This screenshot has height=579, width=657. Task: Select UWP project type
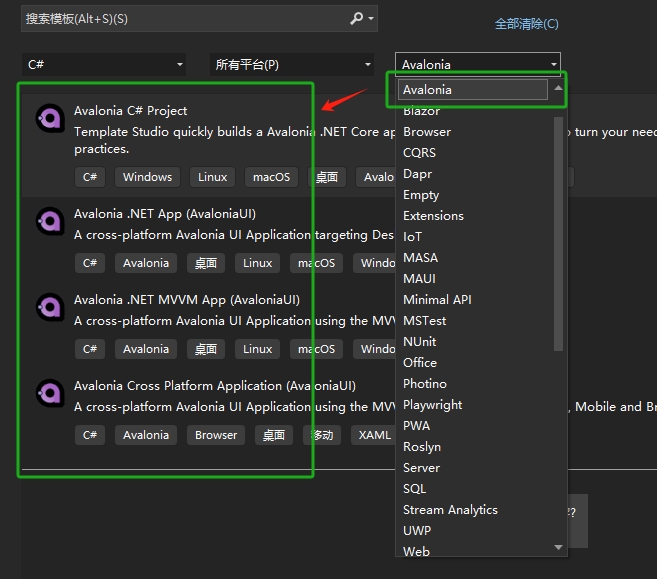click(x=417, y=530)
